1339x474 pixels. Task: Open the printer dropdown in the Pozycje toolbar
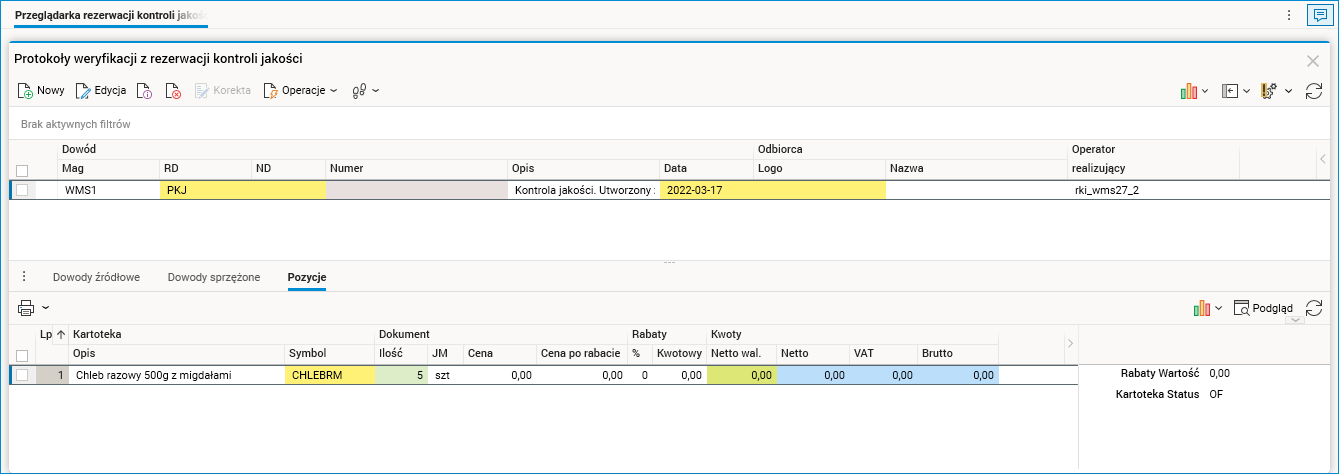[x=33, y=308]
